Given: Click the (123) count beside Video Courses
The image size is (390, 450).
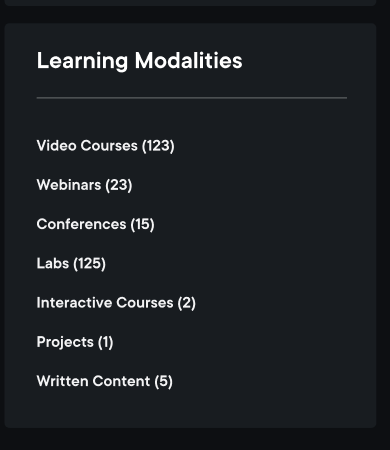Looking at the screenshot, I should pos(158,146).
